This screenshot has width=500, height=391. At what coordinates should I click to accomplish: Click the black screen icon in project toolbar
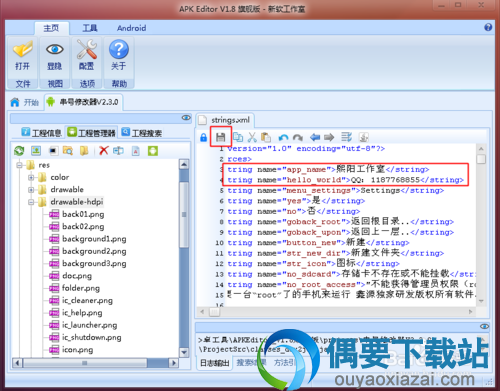[53, 151]
